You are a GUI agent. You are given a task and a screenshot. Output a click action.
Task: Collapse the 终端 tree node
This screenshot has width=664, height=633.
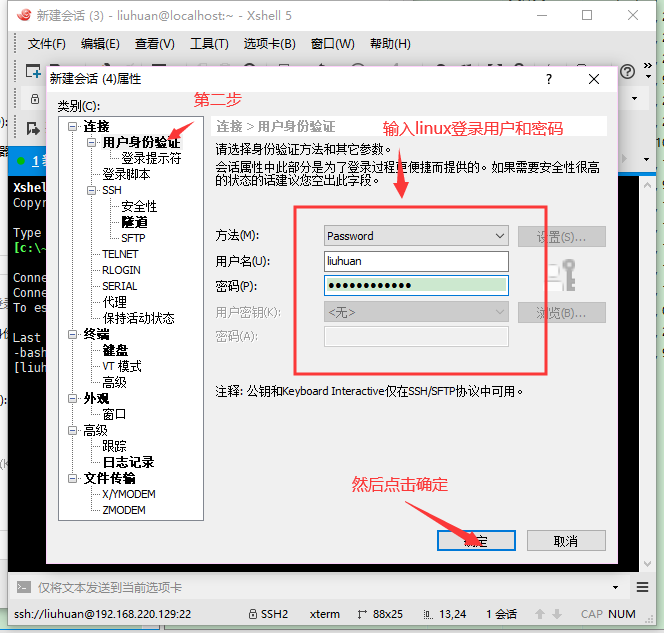coord(72,334)
